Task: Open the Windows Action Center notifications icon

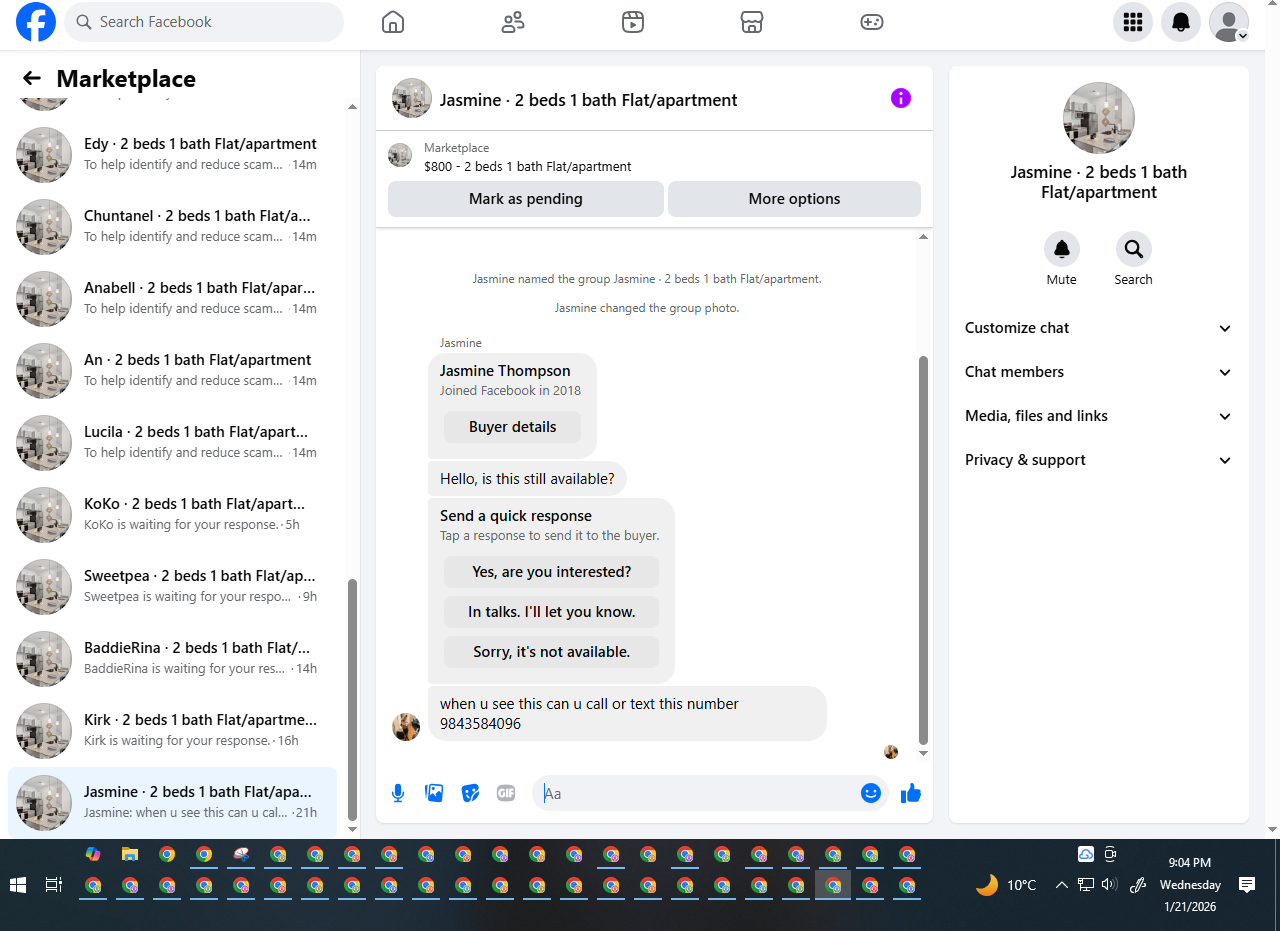Action: pos(1247,885)
